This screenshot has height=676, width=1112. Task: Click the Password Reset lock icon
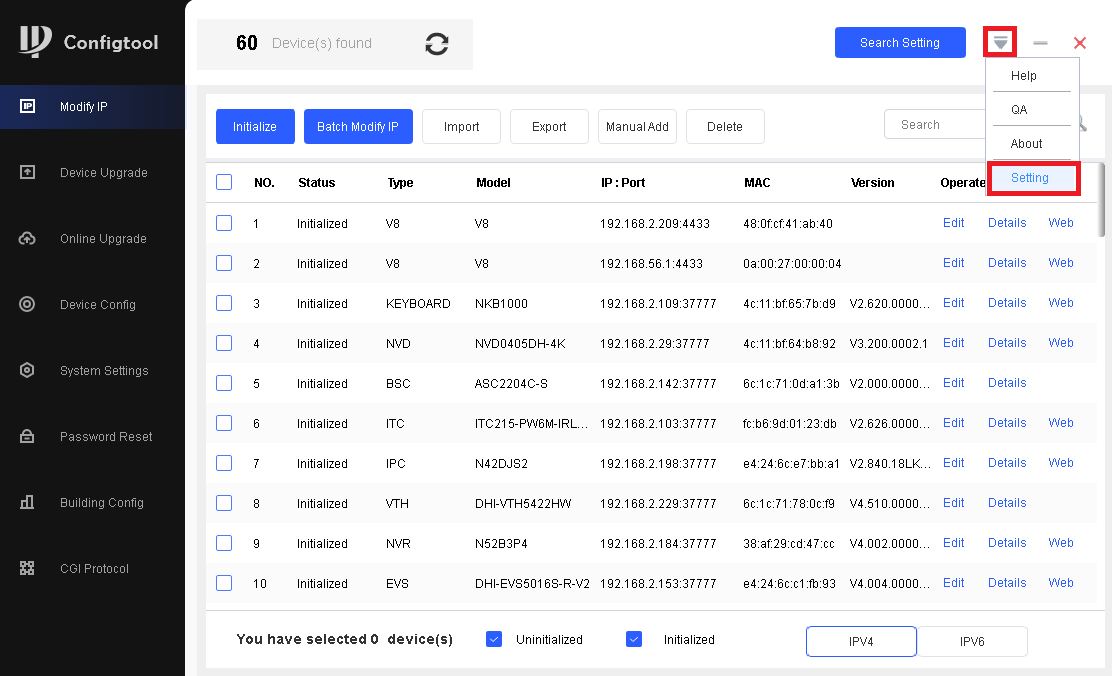[28, 437]
